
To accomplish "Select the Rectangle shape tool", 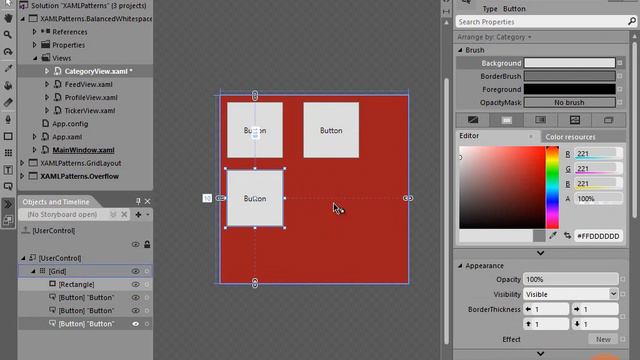I will [x=8, y=136].
